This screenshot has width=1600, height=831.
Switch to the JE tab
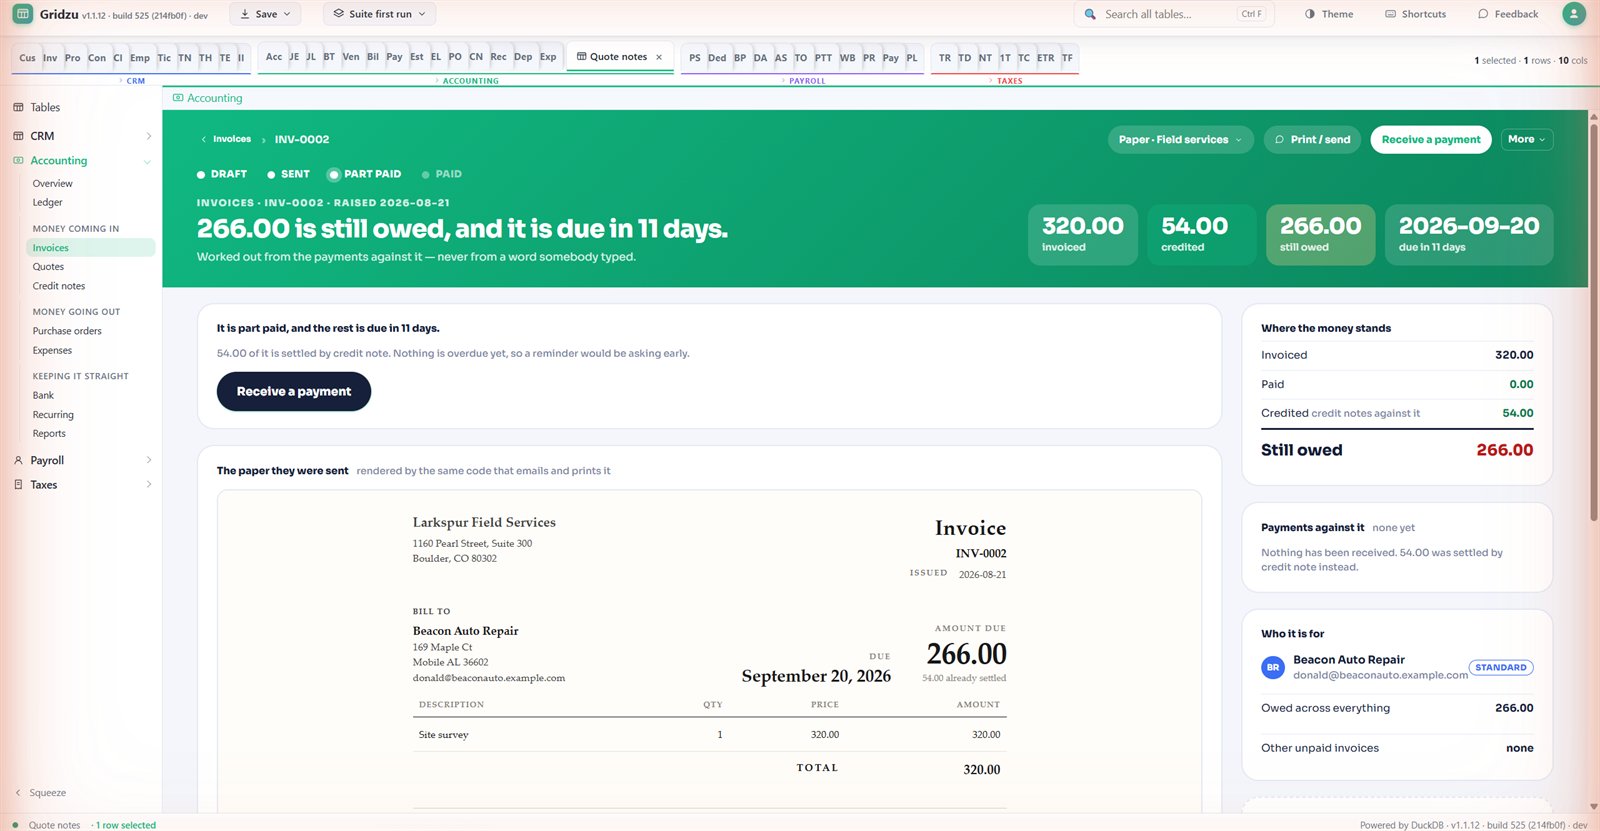point(294,57)
